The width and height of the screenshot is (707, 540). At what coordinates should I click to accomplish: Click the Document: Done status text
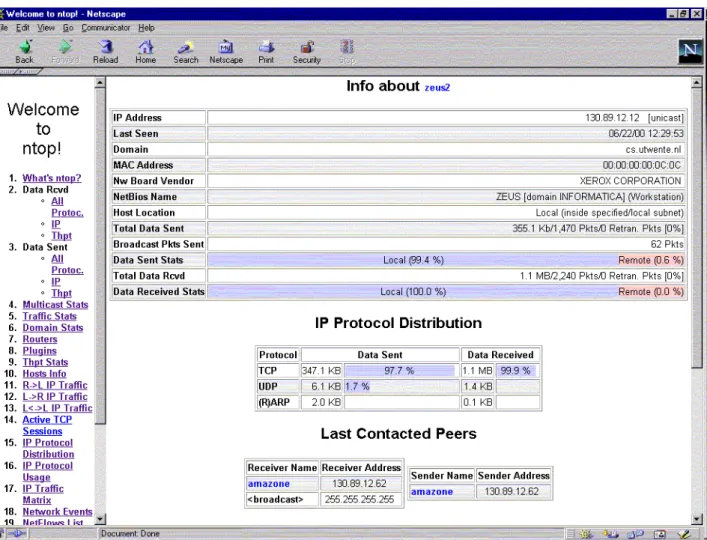pos(130,534)
